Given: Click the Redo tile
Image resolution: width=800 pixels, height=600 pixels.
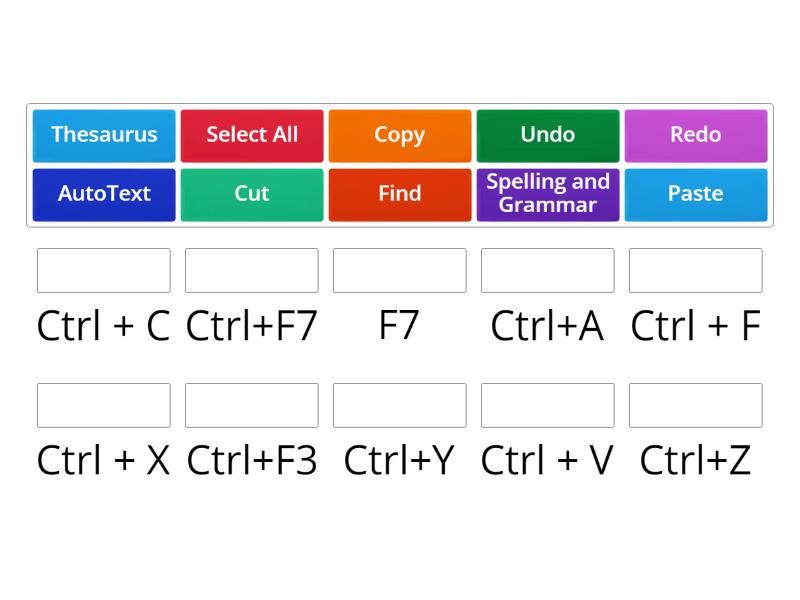Looking at the screenshot, I should coord(696,135).
